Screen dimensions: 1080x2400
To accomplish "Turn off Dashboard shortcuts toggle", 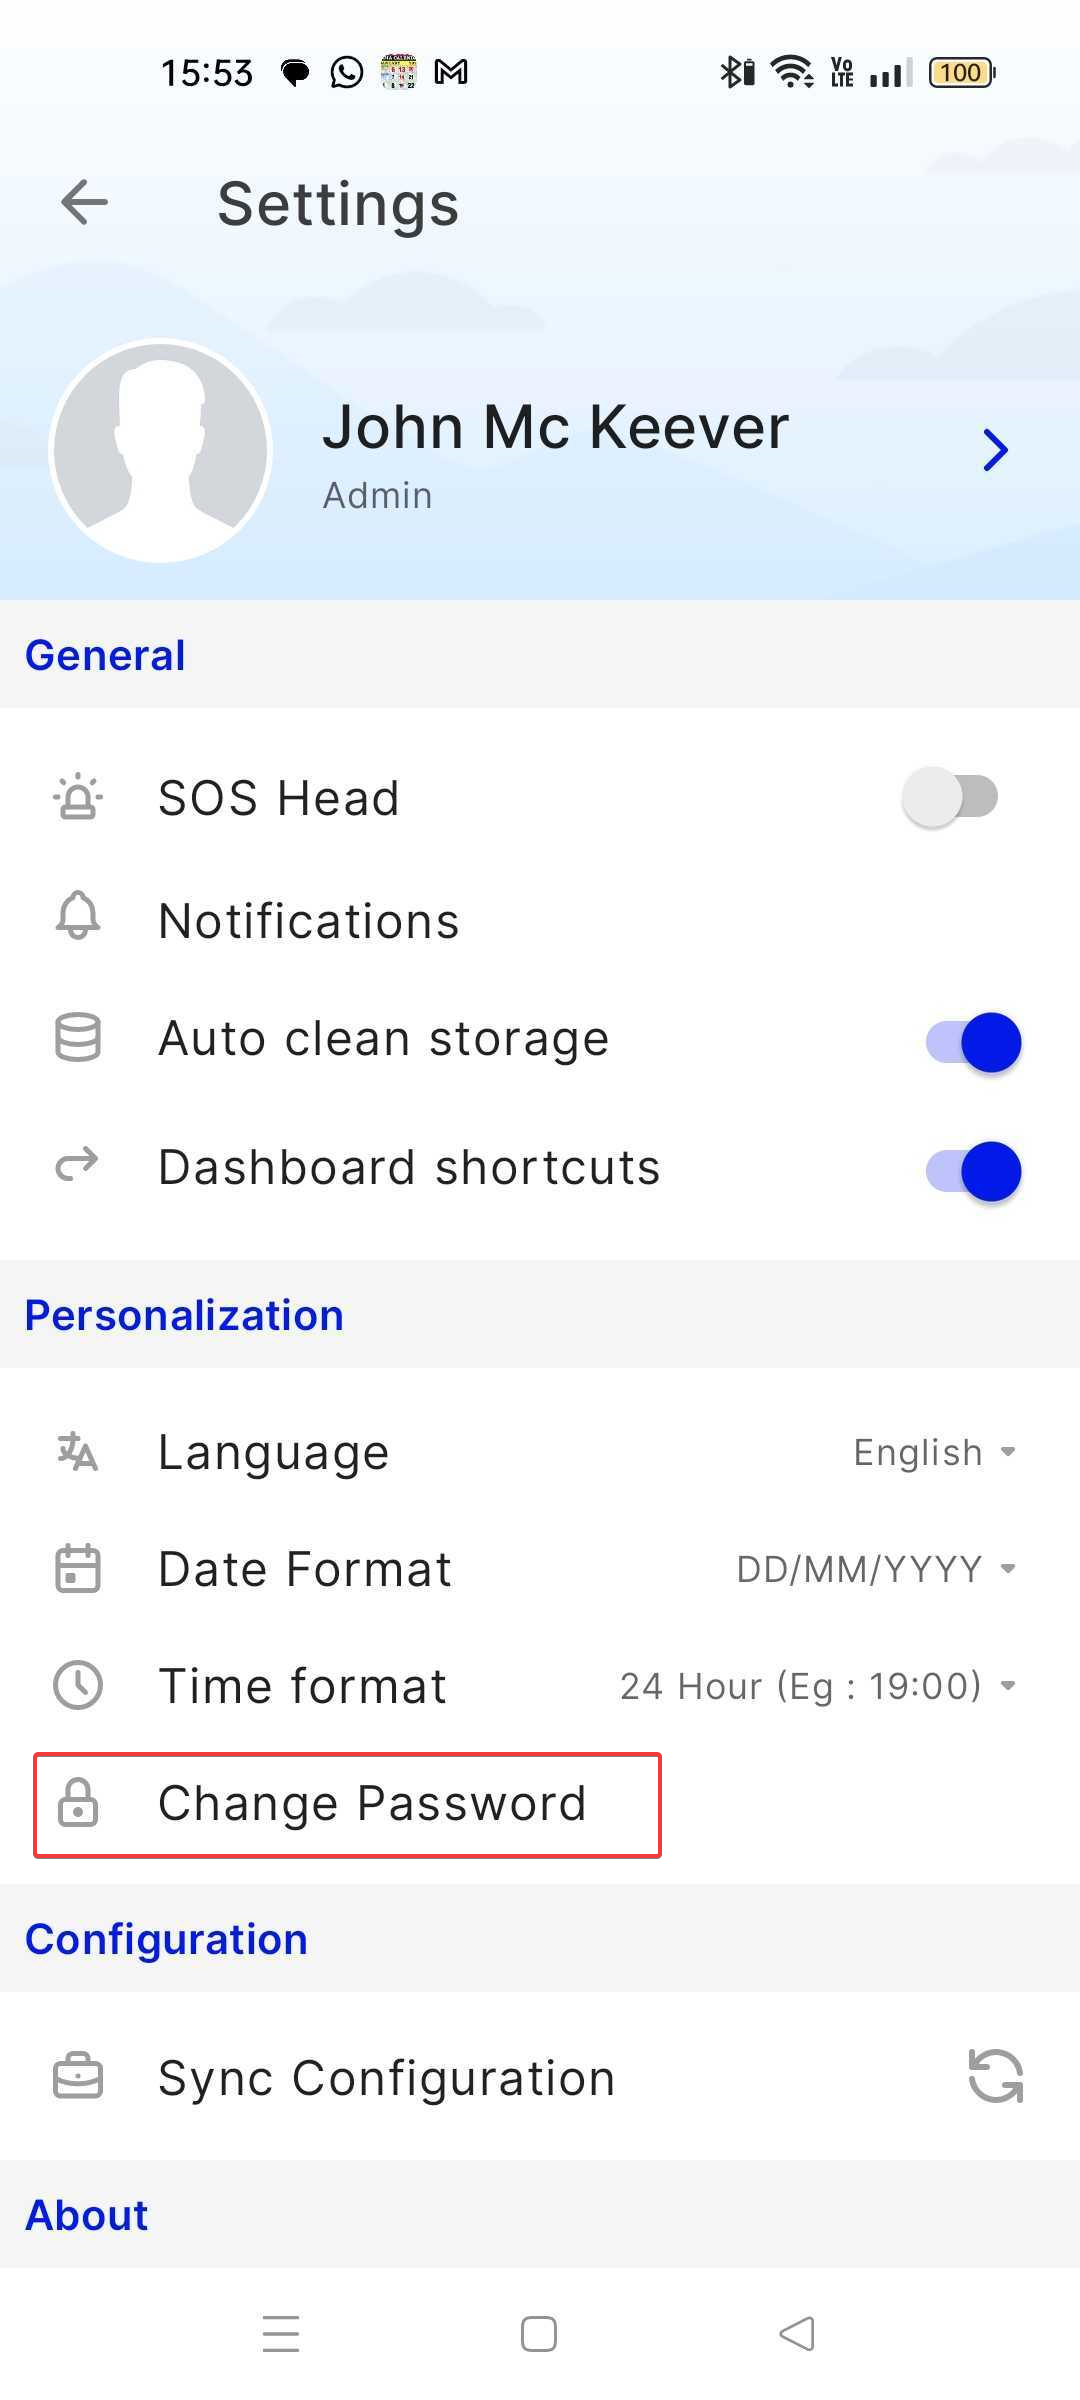I will pos(973,1171).
